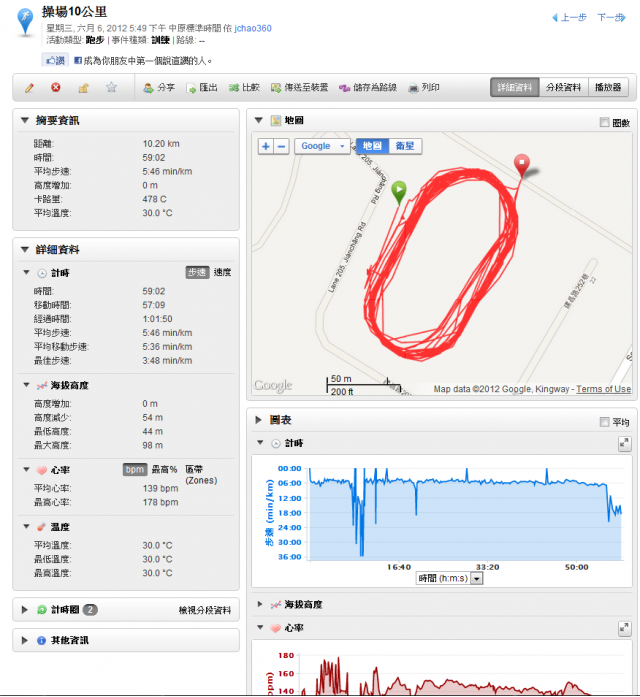This screenshot has height=697, width=640.
Task: Expand the 圖表 charts panel
Action: coord(258,420)
